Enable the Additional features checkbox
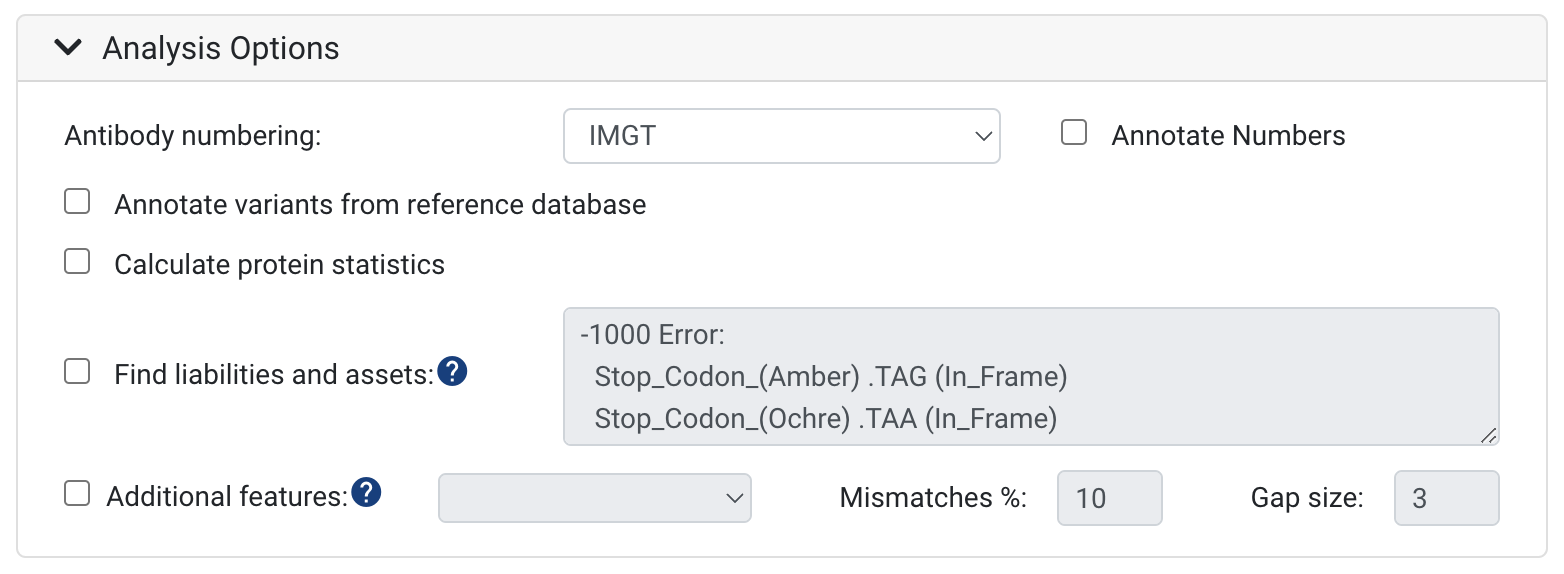The image size is (1564, 574). pos(77,494)
